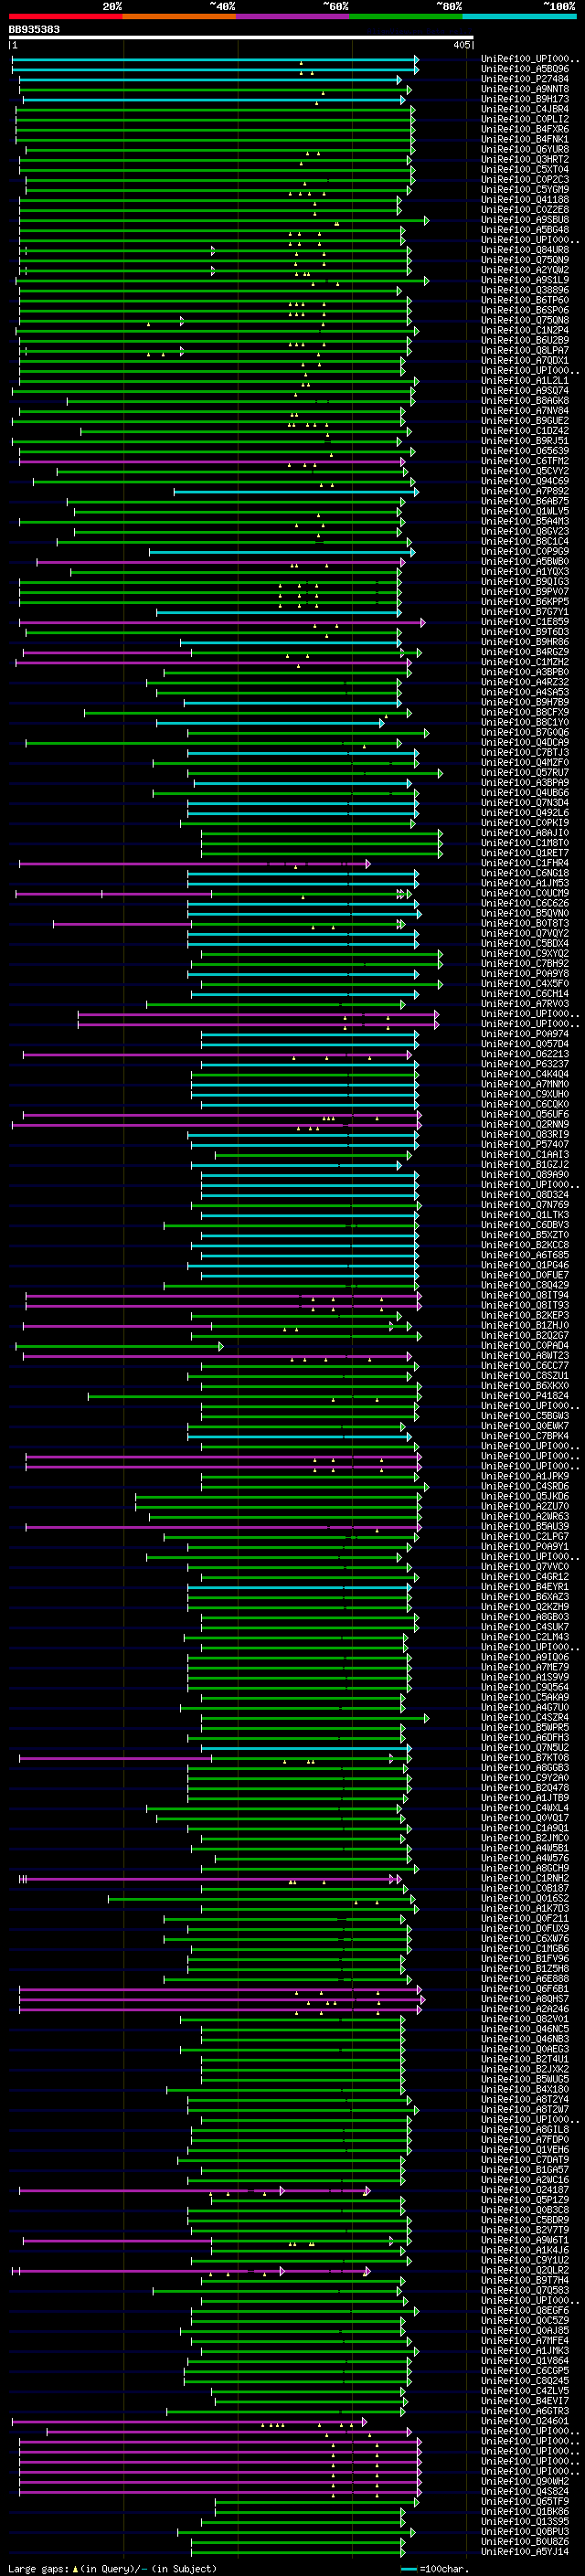Select hit label UniRef100_Q7Q583
This screenshot has height=2576, width=585.
[x=525, y=2290]
